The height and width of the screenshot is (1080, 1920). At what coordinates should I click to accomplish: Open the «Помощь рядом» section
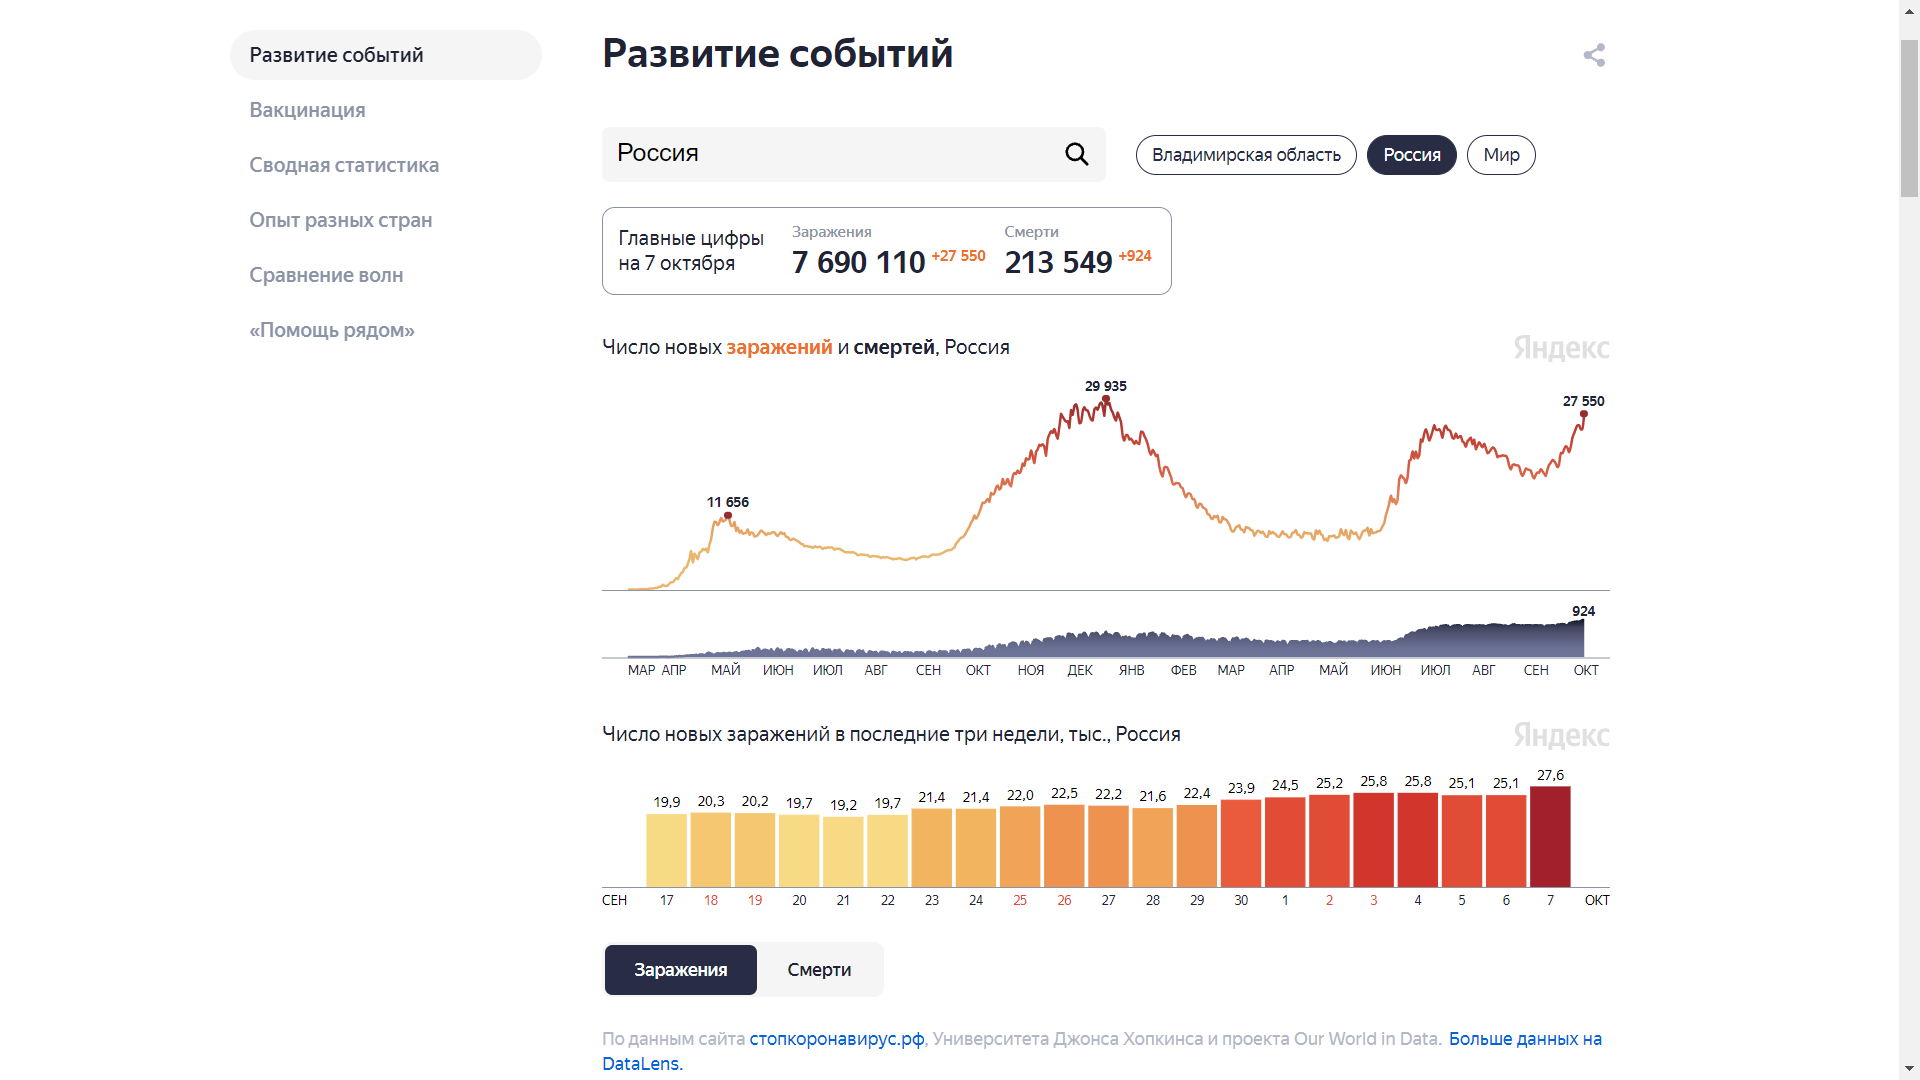[x=332, y=330]
